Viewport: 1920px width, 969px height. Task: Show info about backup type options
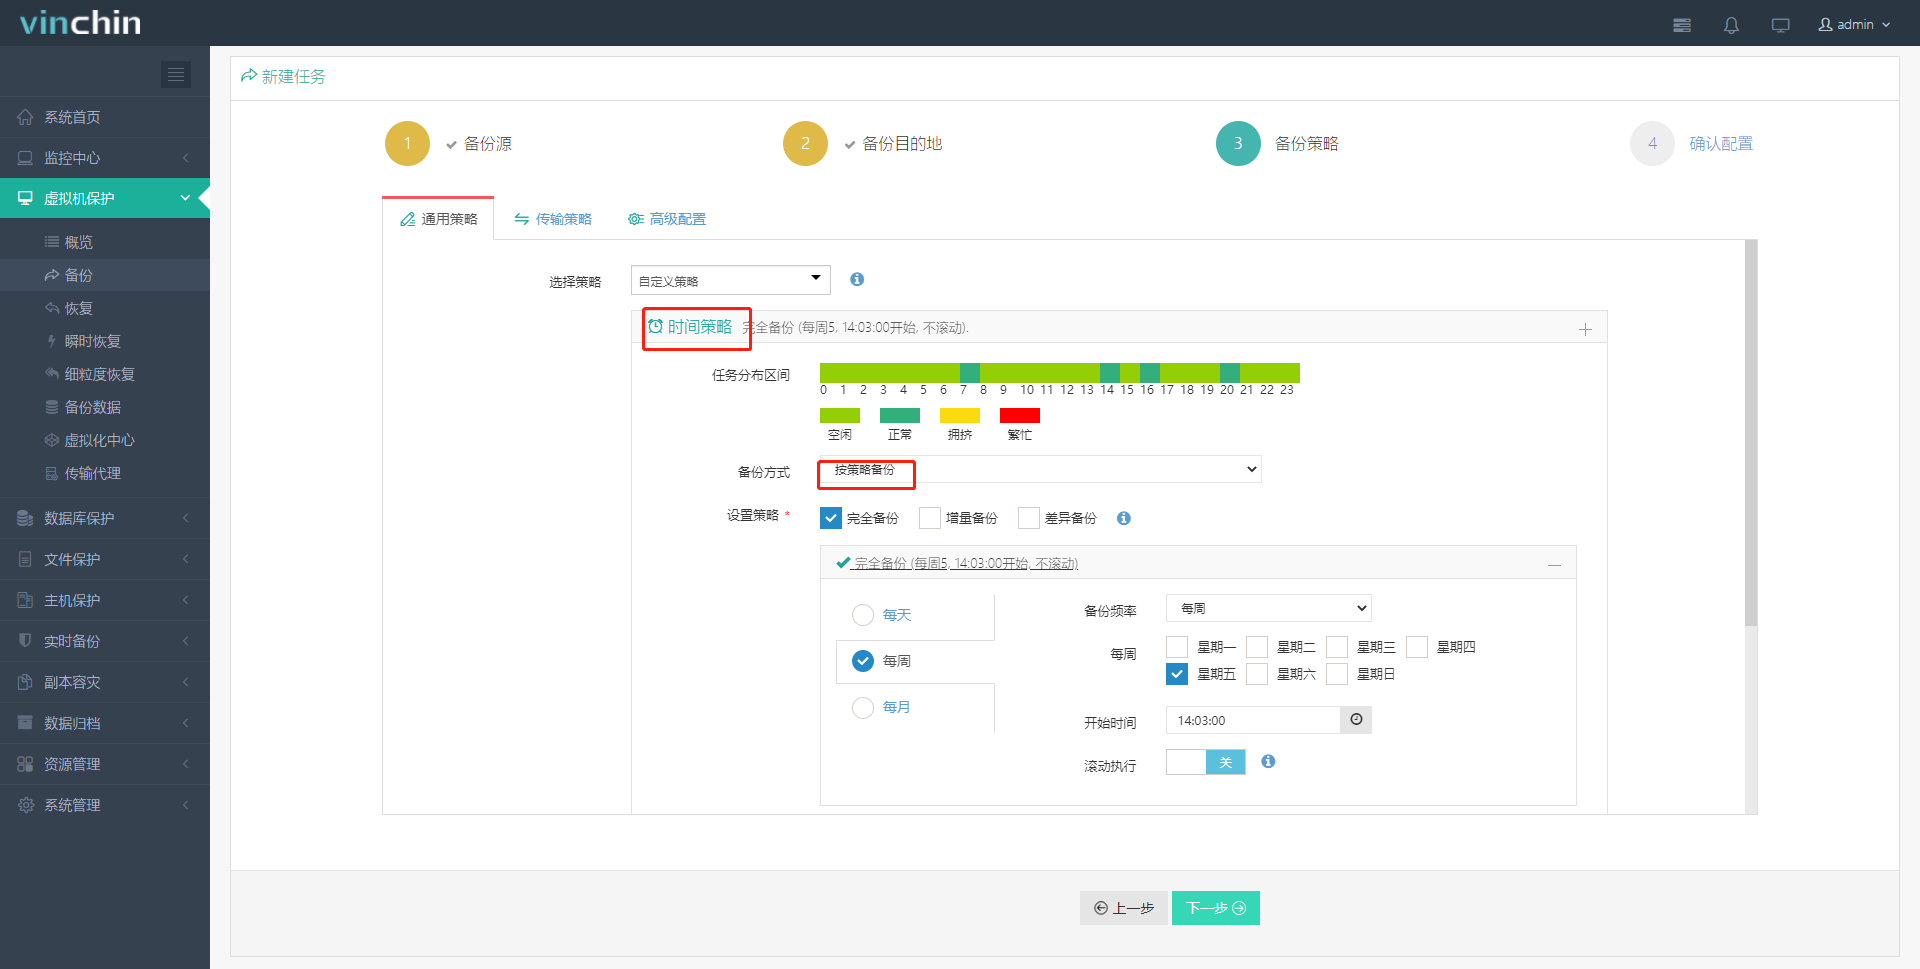1124,518
